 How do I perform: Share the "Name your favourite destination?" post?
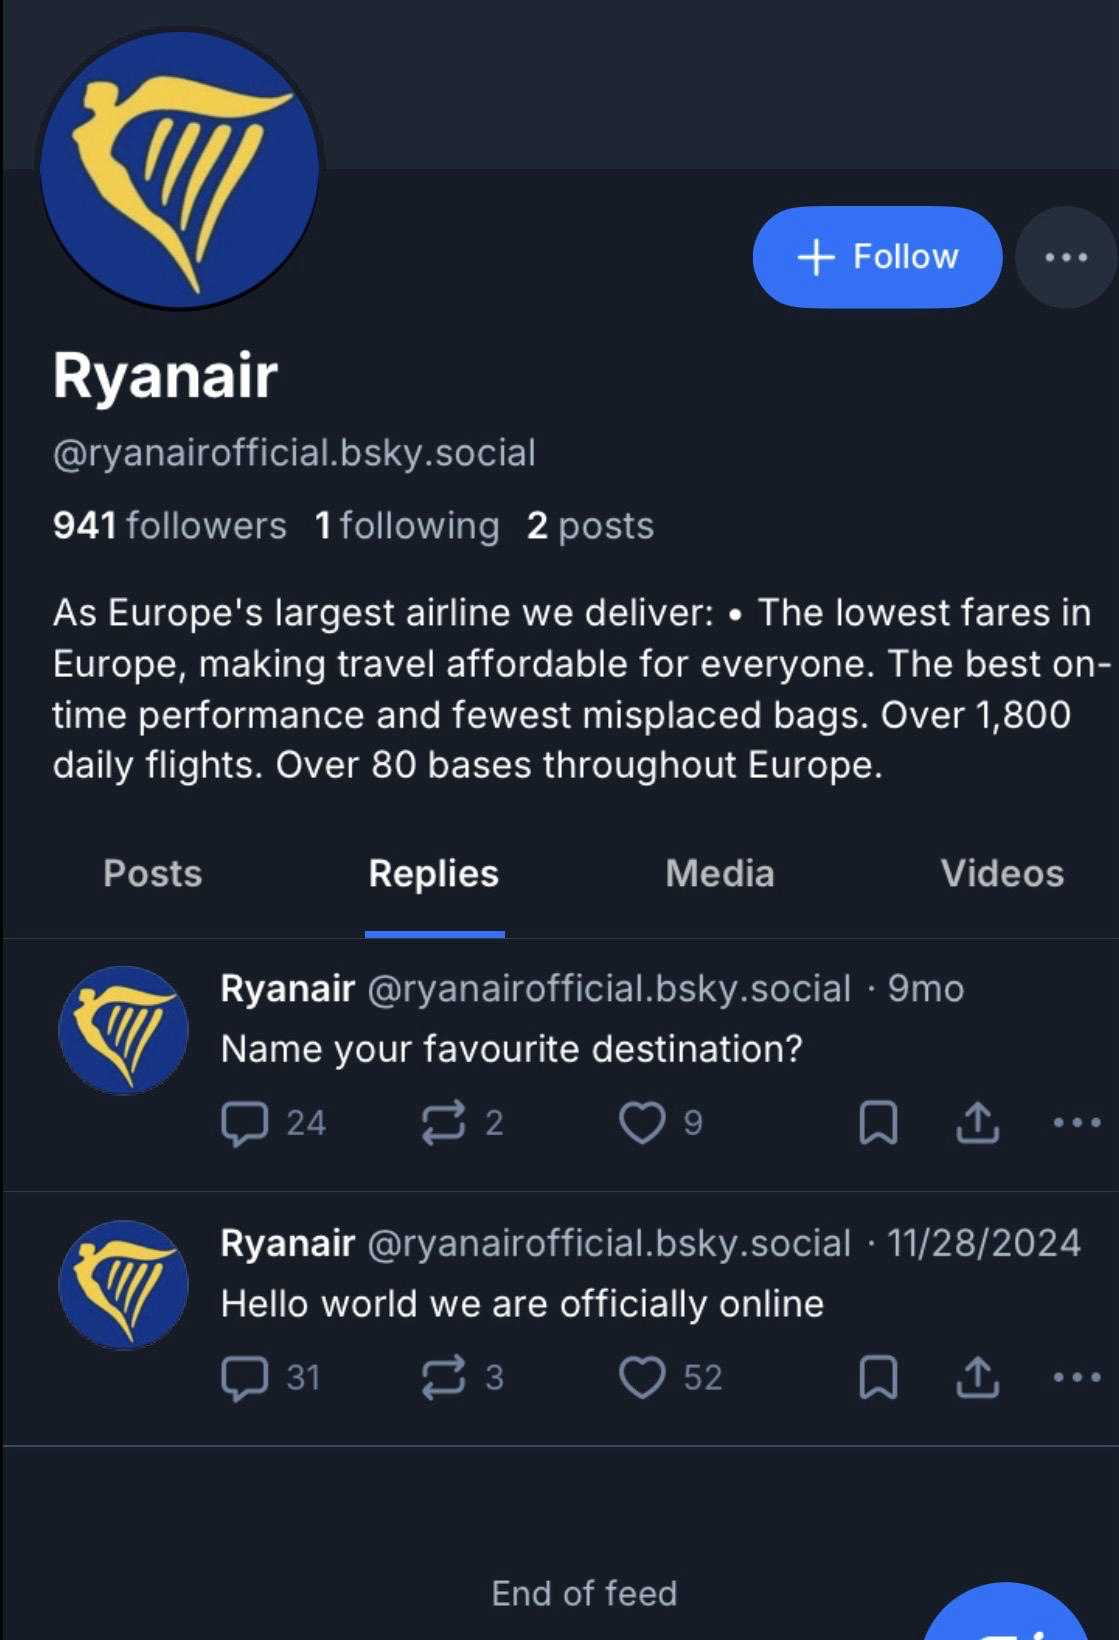pyautogui.click(x=977, y=1123)
